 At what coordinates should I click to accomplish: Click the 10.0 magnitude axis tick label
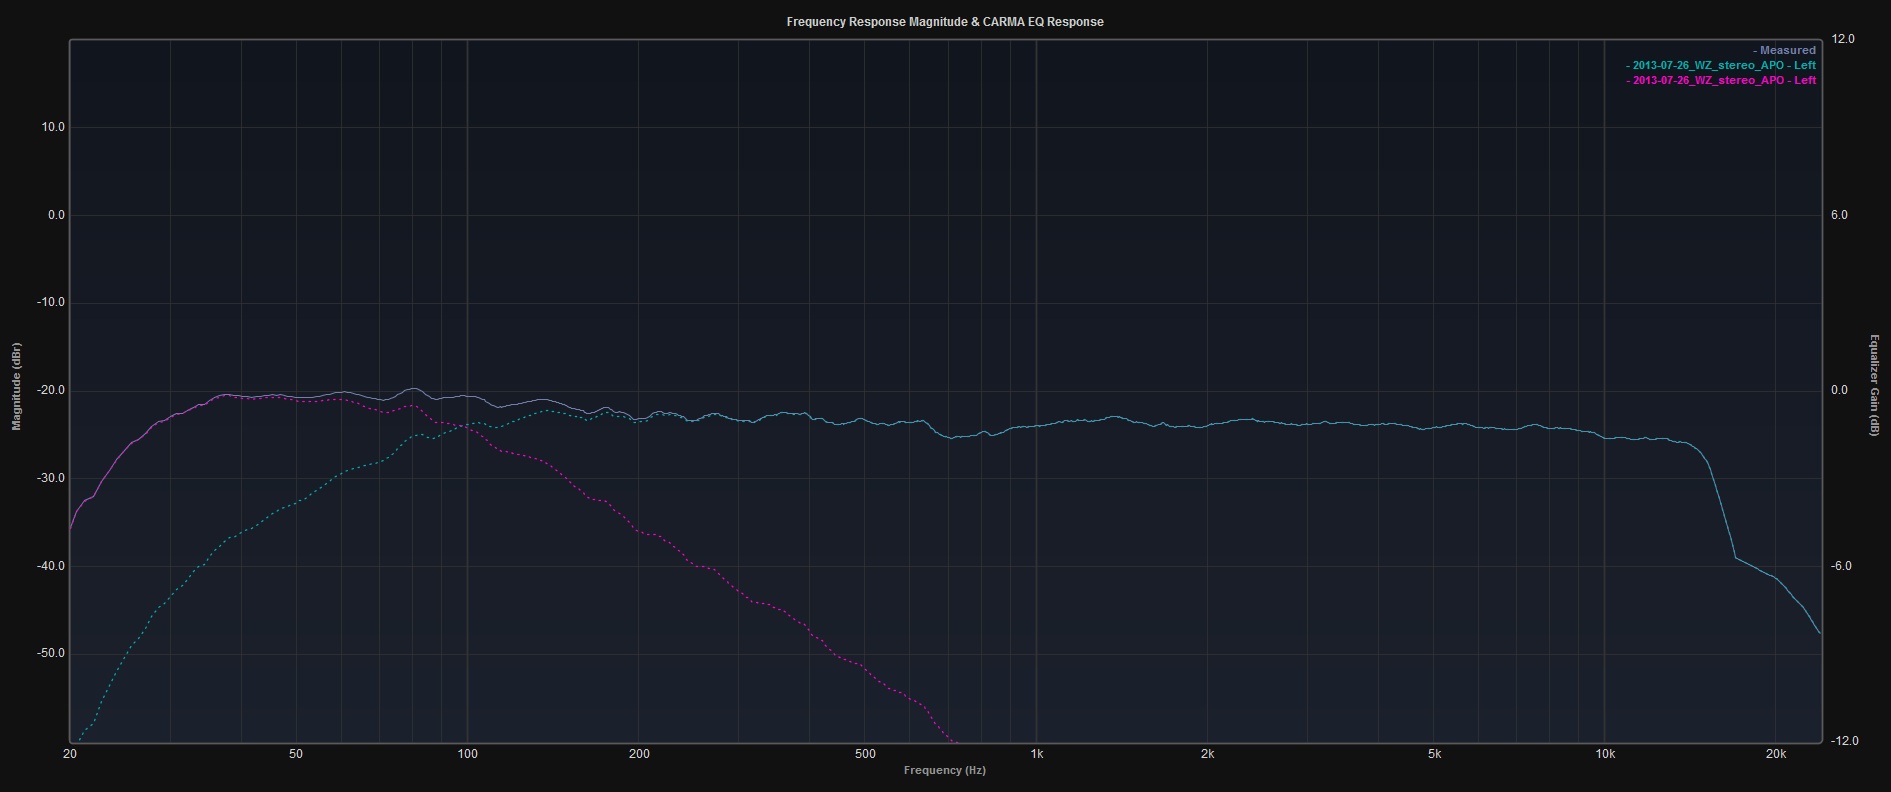pyautogui.click(x=52, y=127)
